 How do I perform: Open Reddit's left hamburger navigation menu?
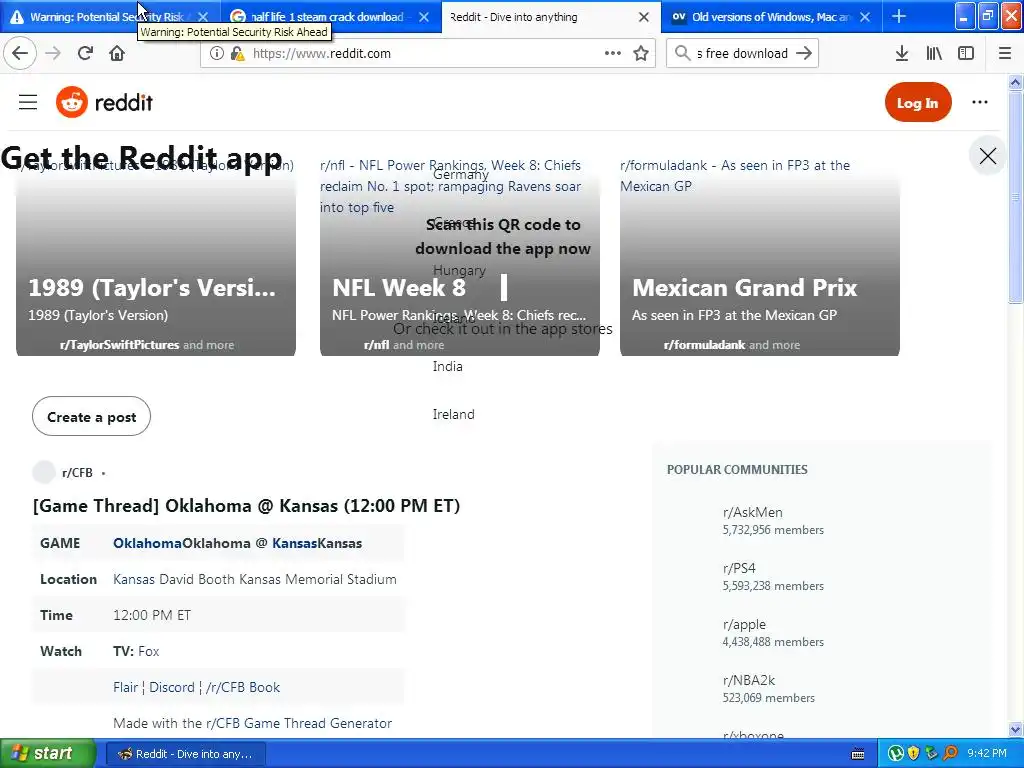[28, 103]
